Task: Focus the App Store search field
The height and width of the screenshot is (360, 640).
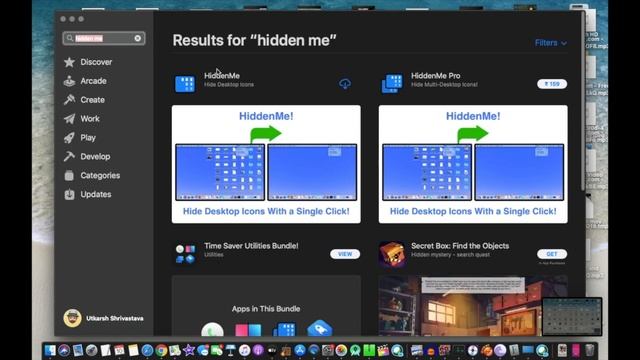Action: [x=104, y=38]
